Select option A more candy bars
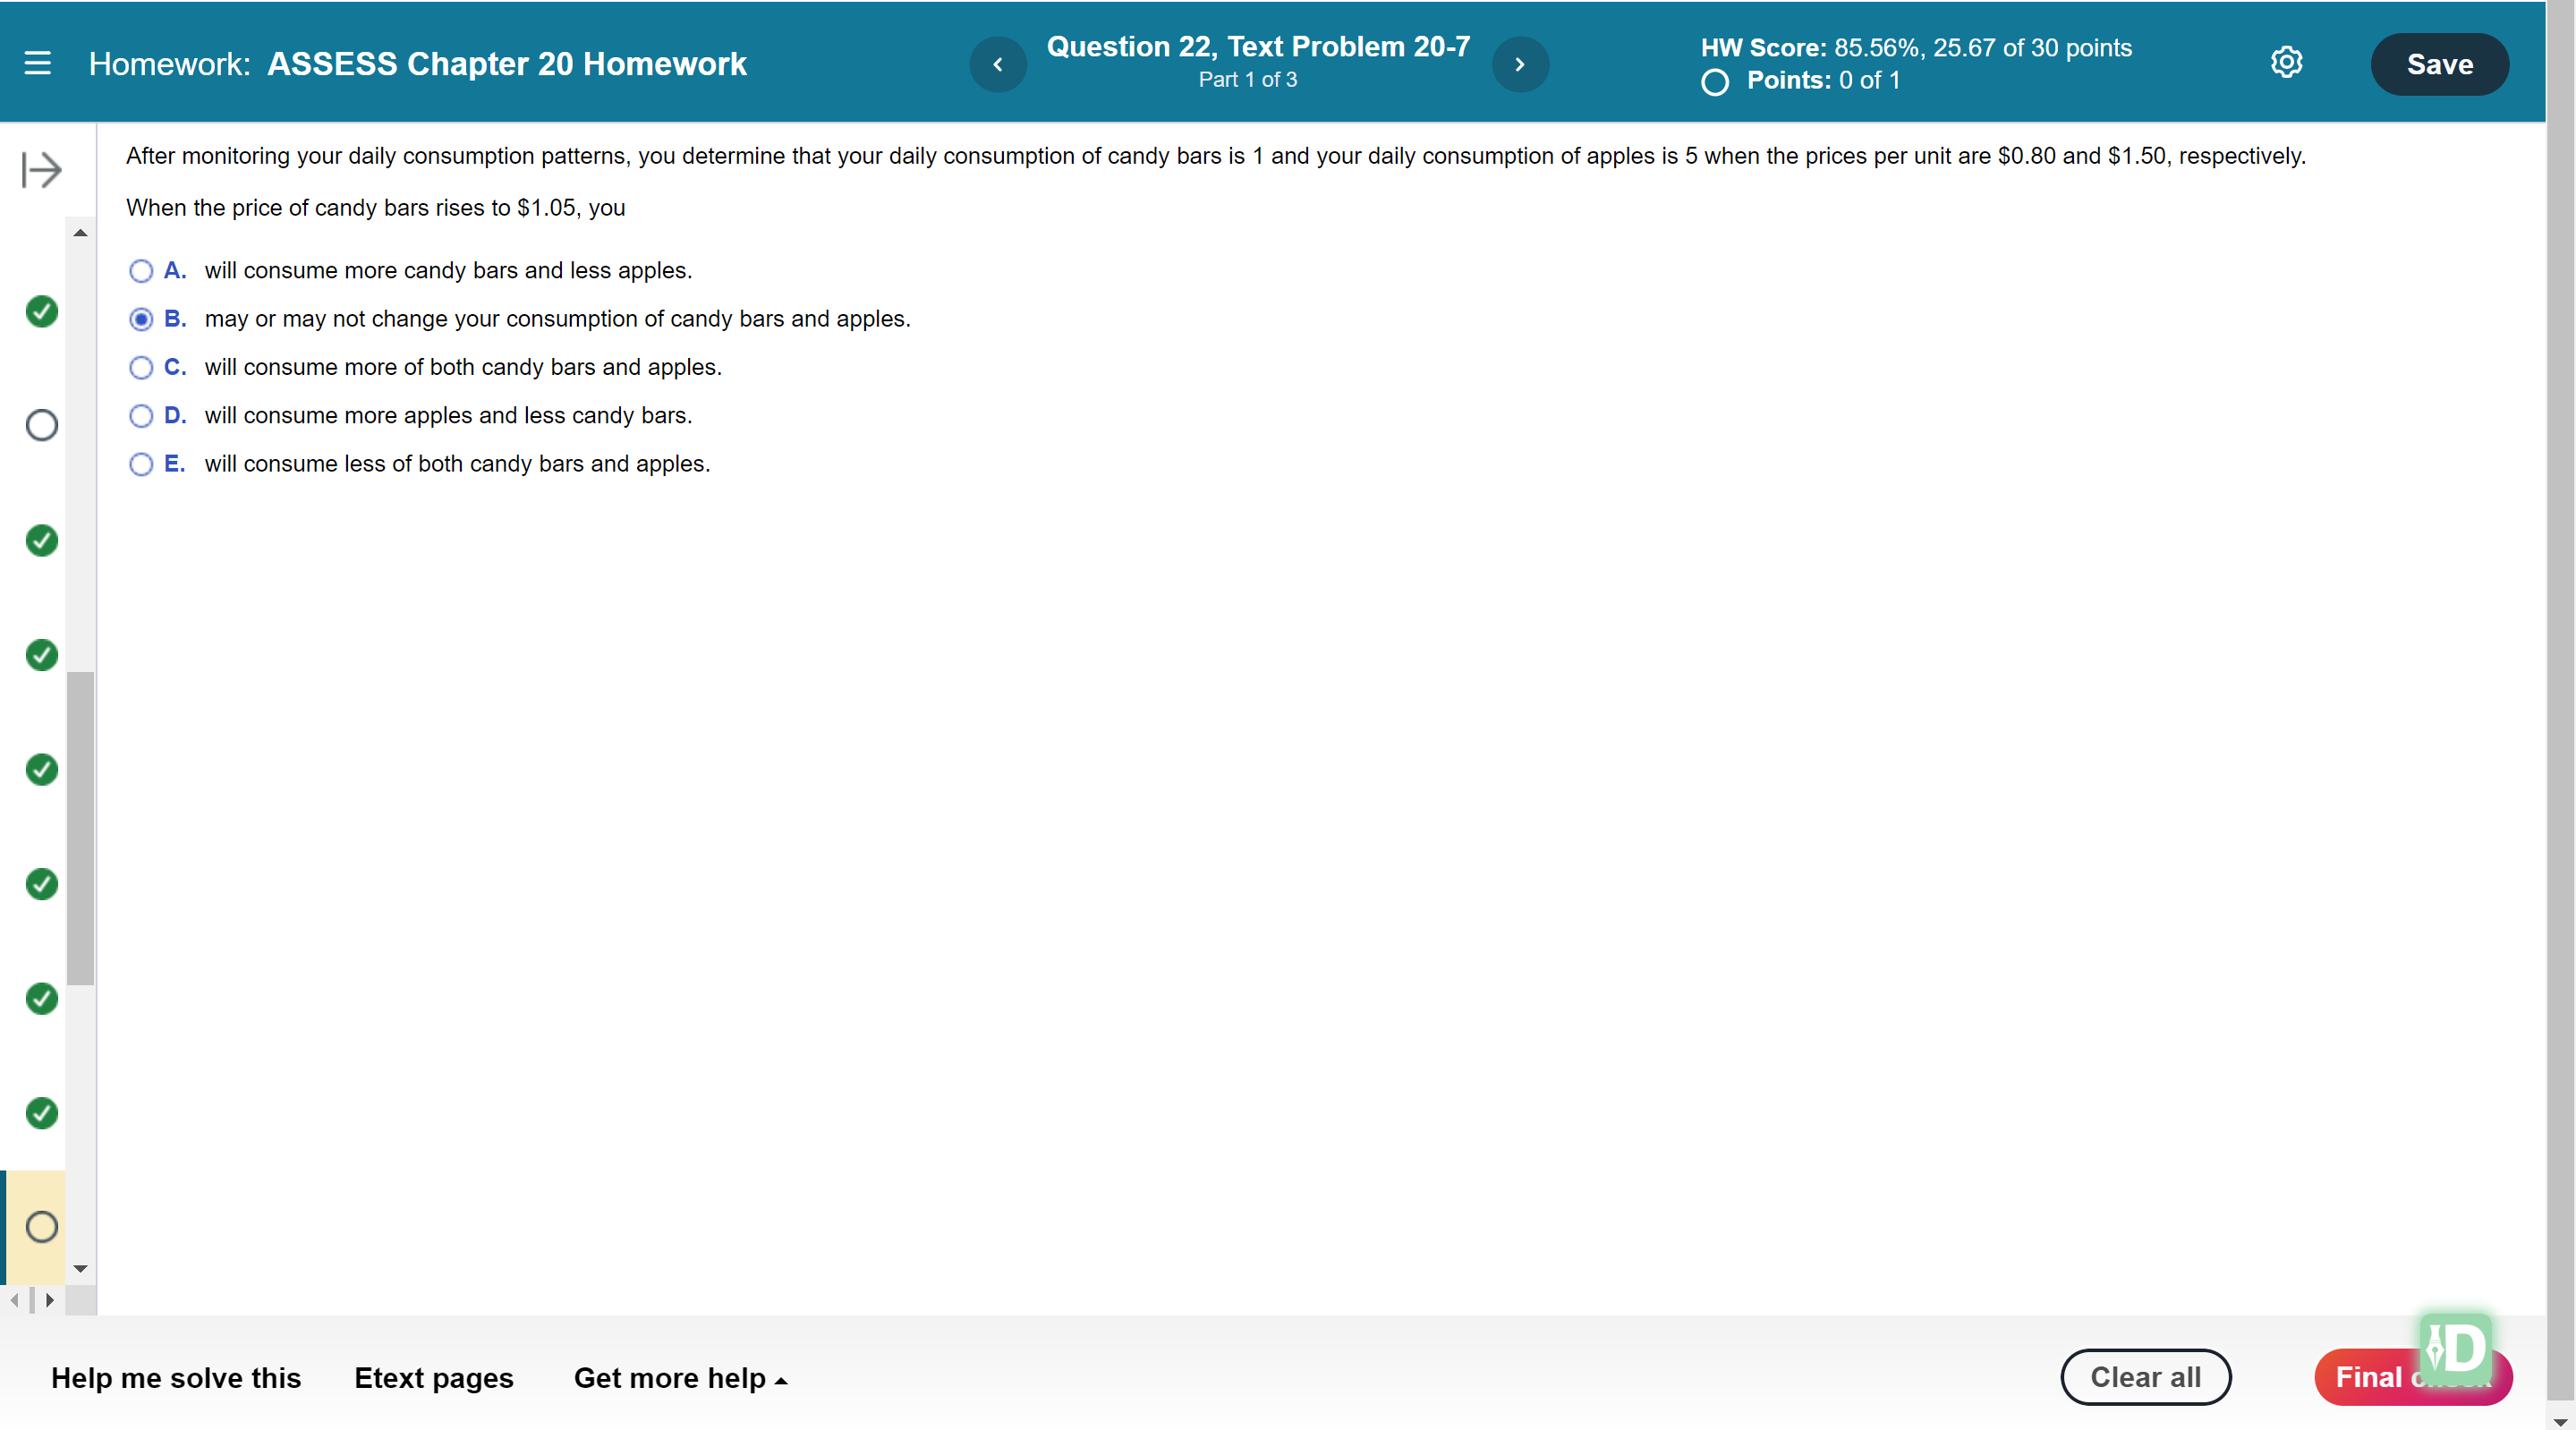This screenshot has height=1430, width=2576. (x=141, y=271)
